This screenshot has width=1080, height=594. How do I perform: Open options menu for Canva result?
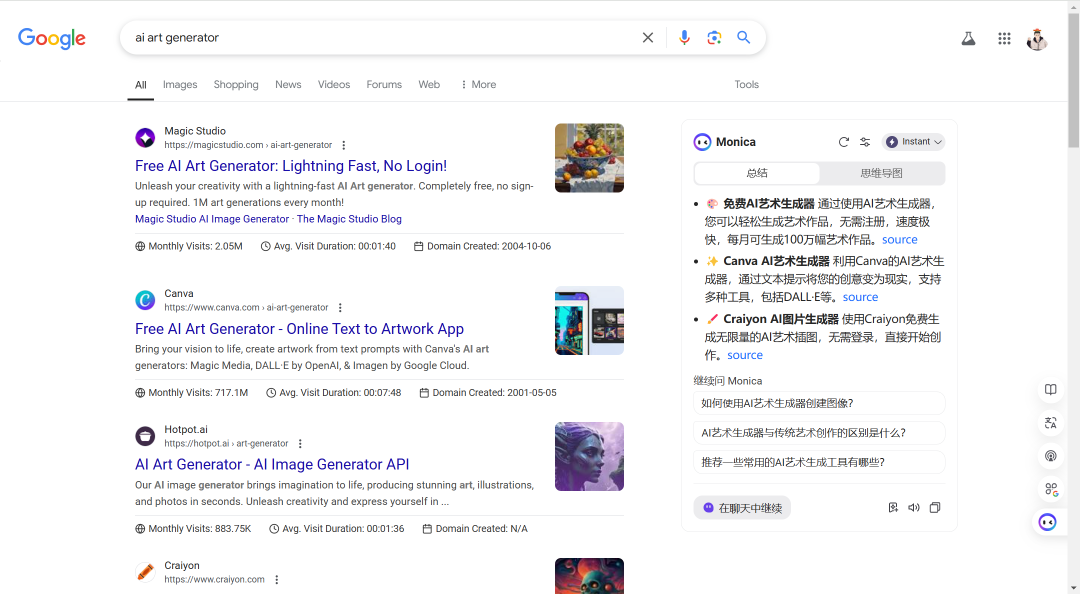[x=340, y=308]
